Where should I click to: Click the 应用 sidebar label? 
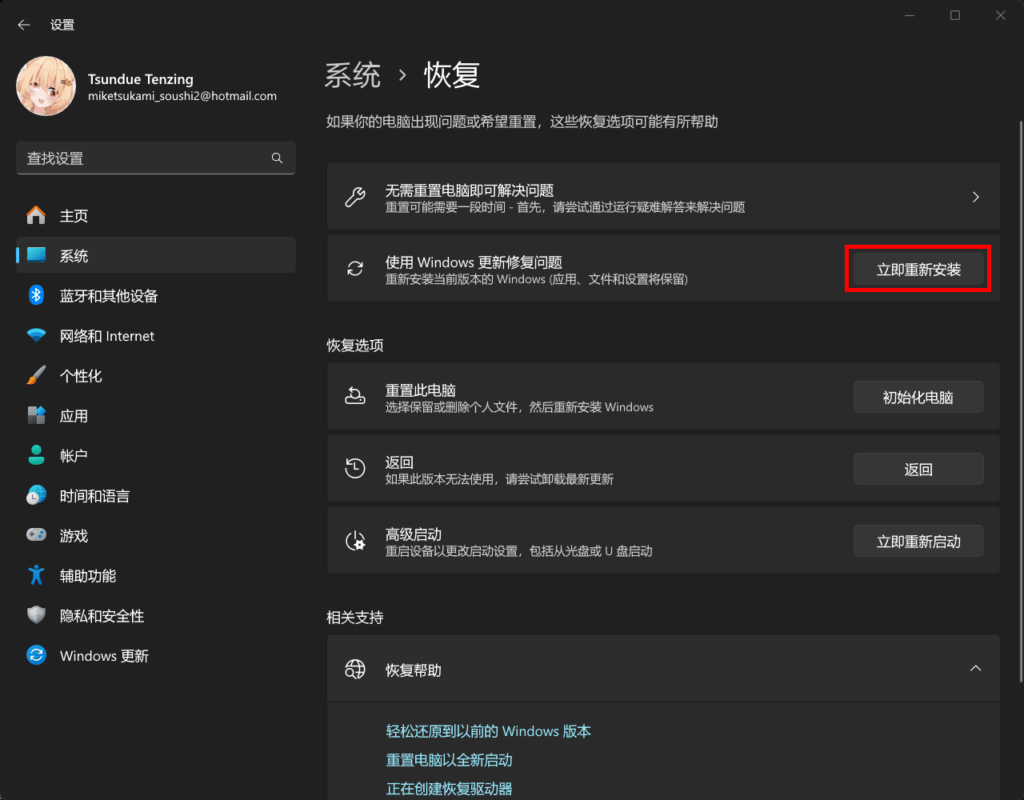74,416
